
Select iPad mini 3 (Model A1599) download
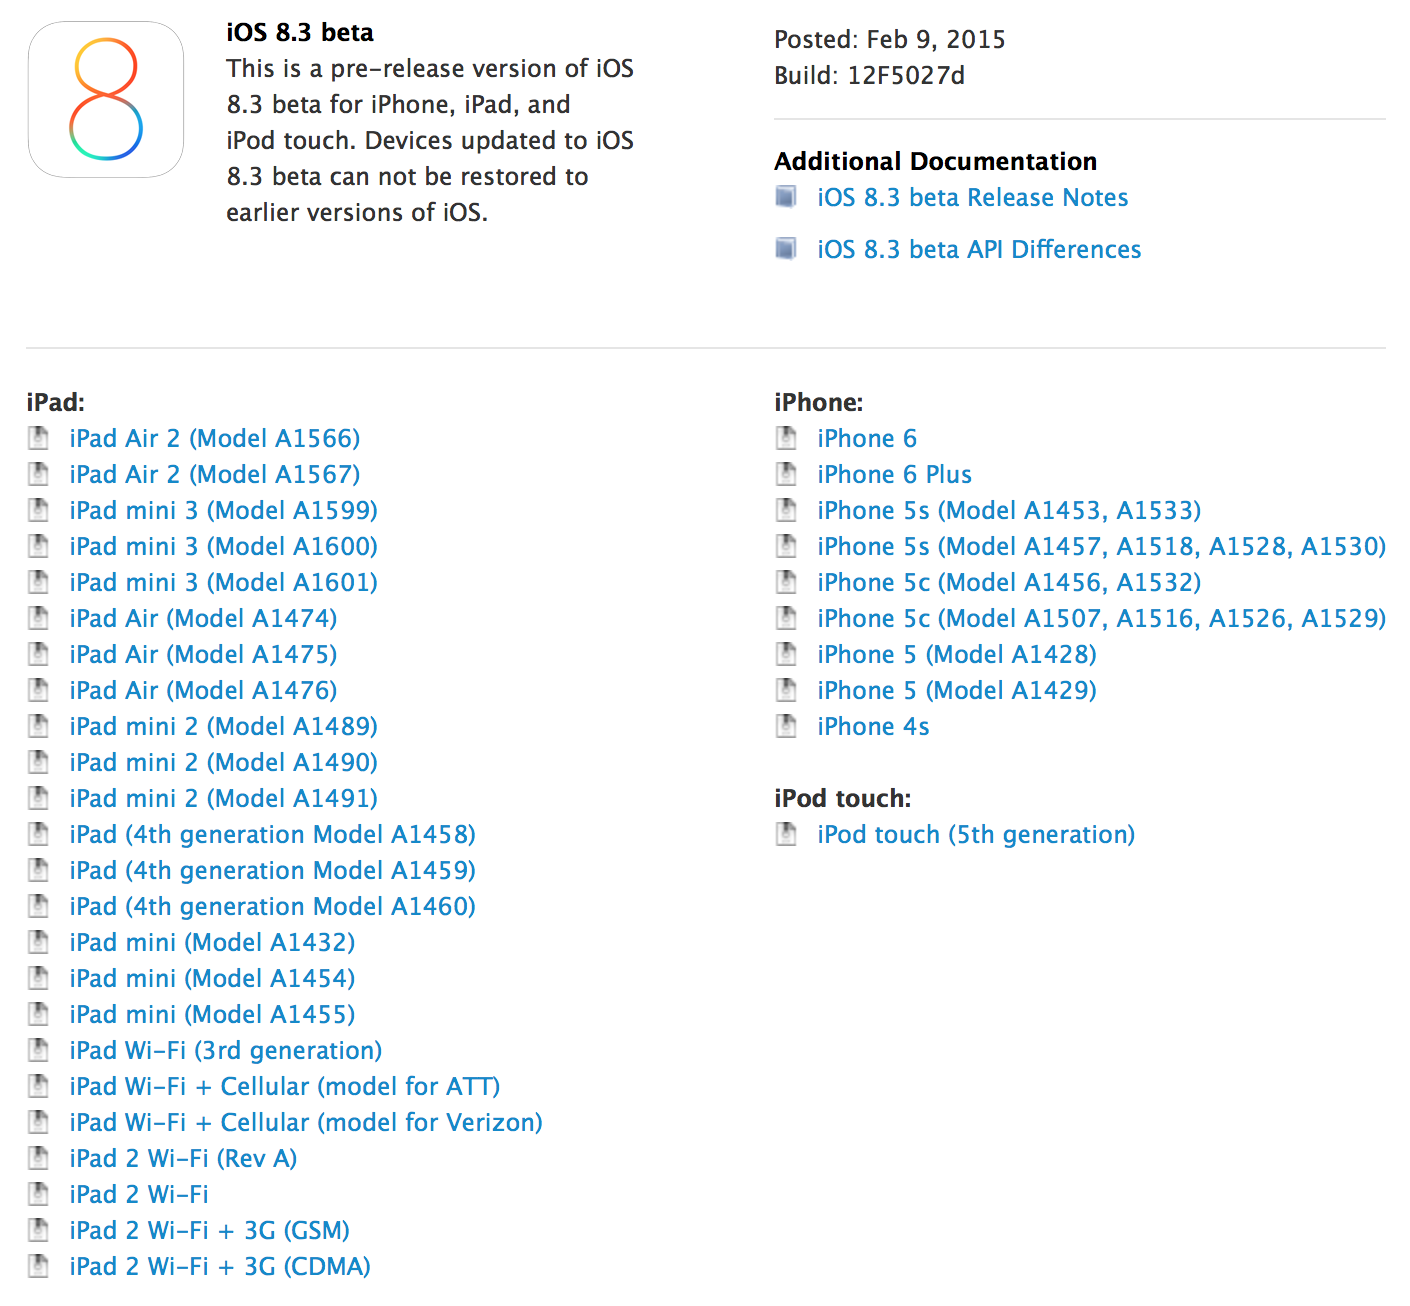click(222, 509)
